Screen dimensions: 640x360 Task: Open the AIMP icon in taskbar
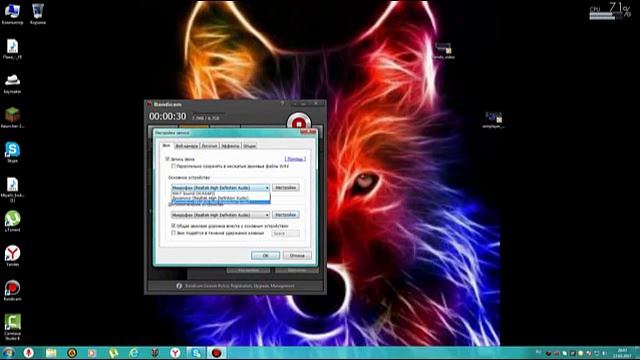coord(72,353)
